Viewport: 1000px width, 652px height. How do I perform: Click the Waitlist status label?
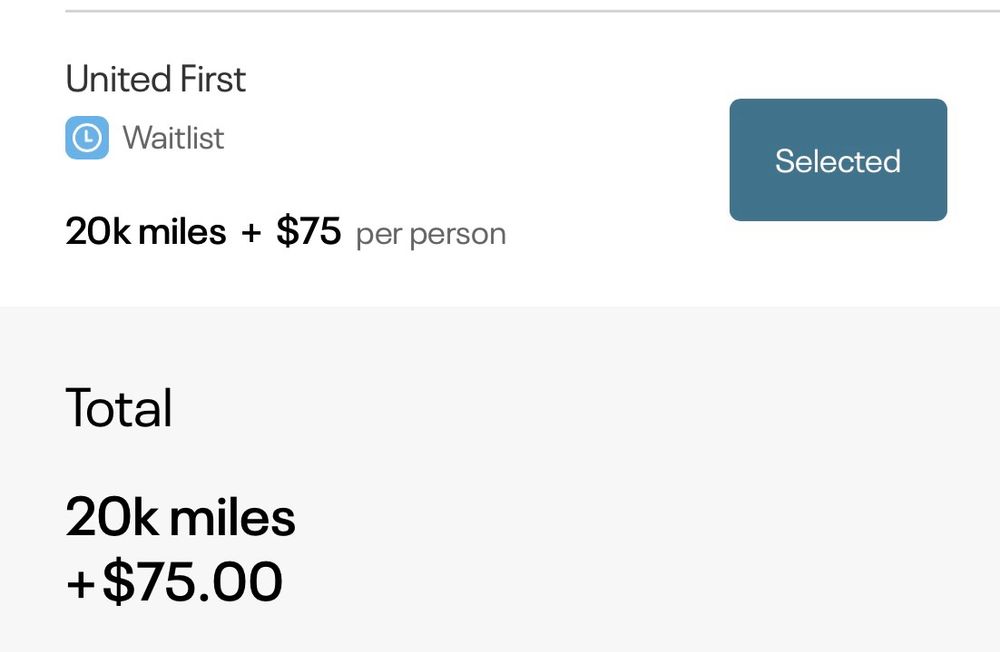173,138
